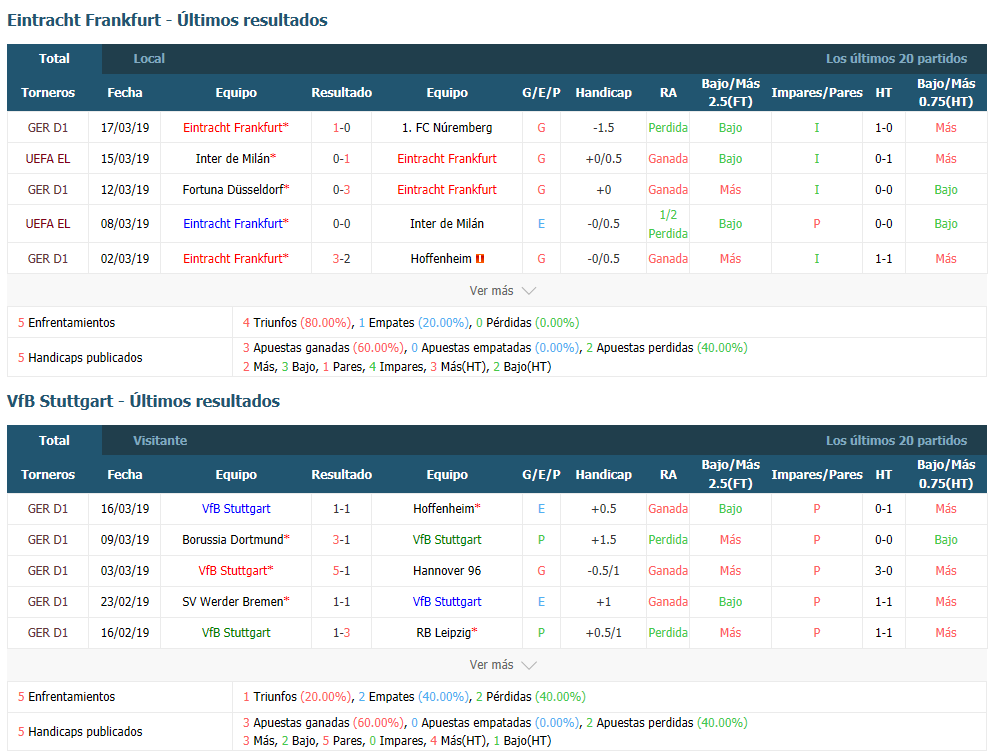Click the 1-3 result against RB Leipzig
993x756 pixels.
pos(341,633)
